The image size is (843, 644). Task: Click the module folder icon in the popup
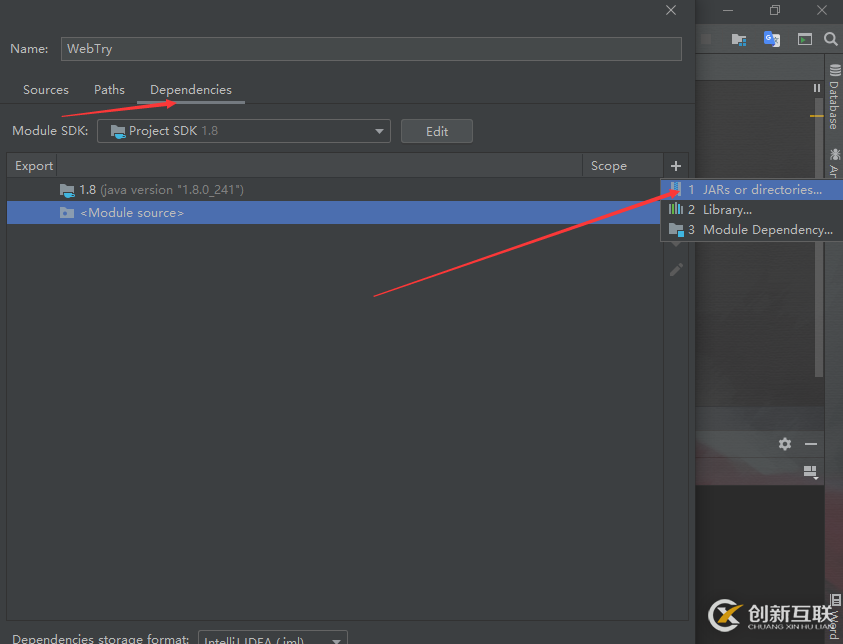[676, 230]
